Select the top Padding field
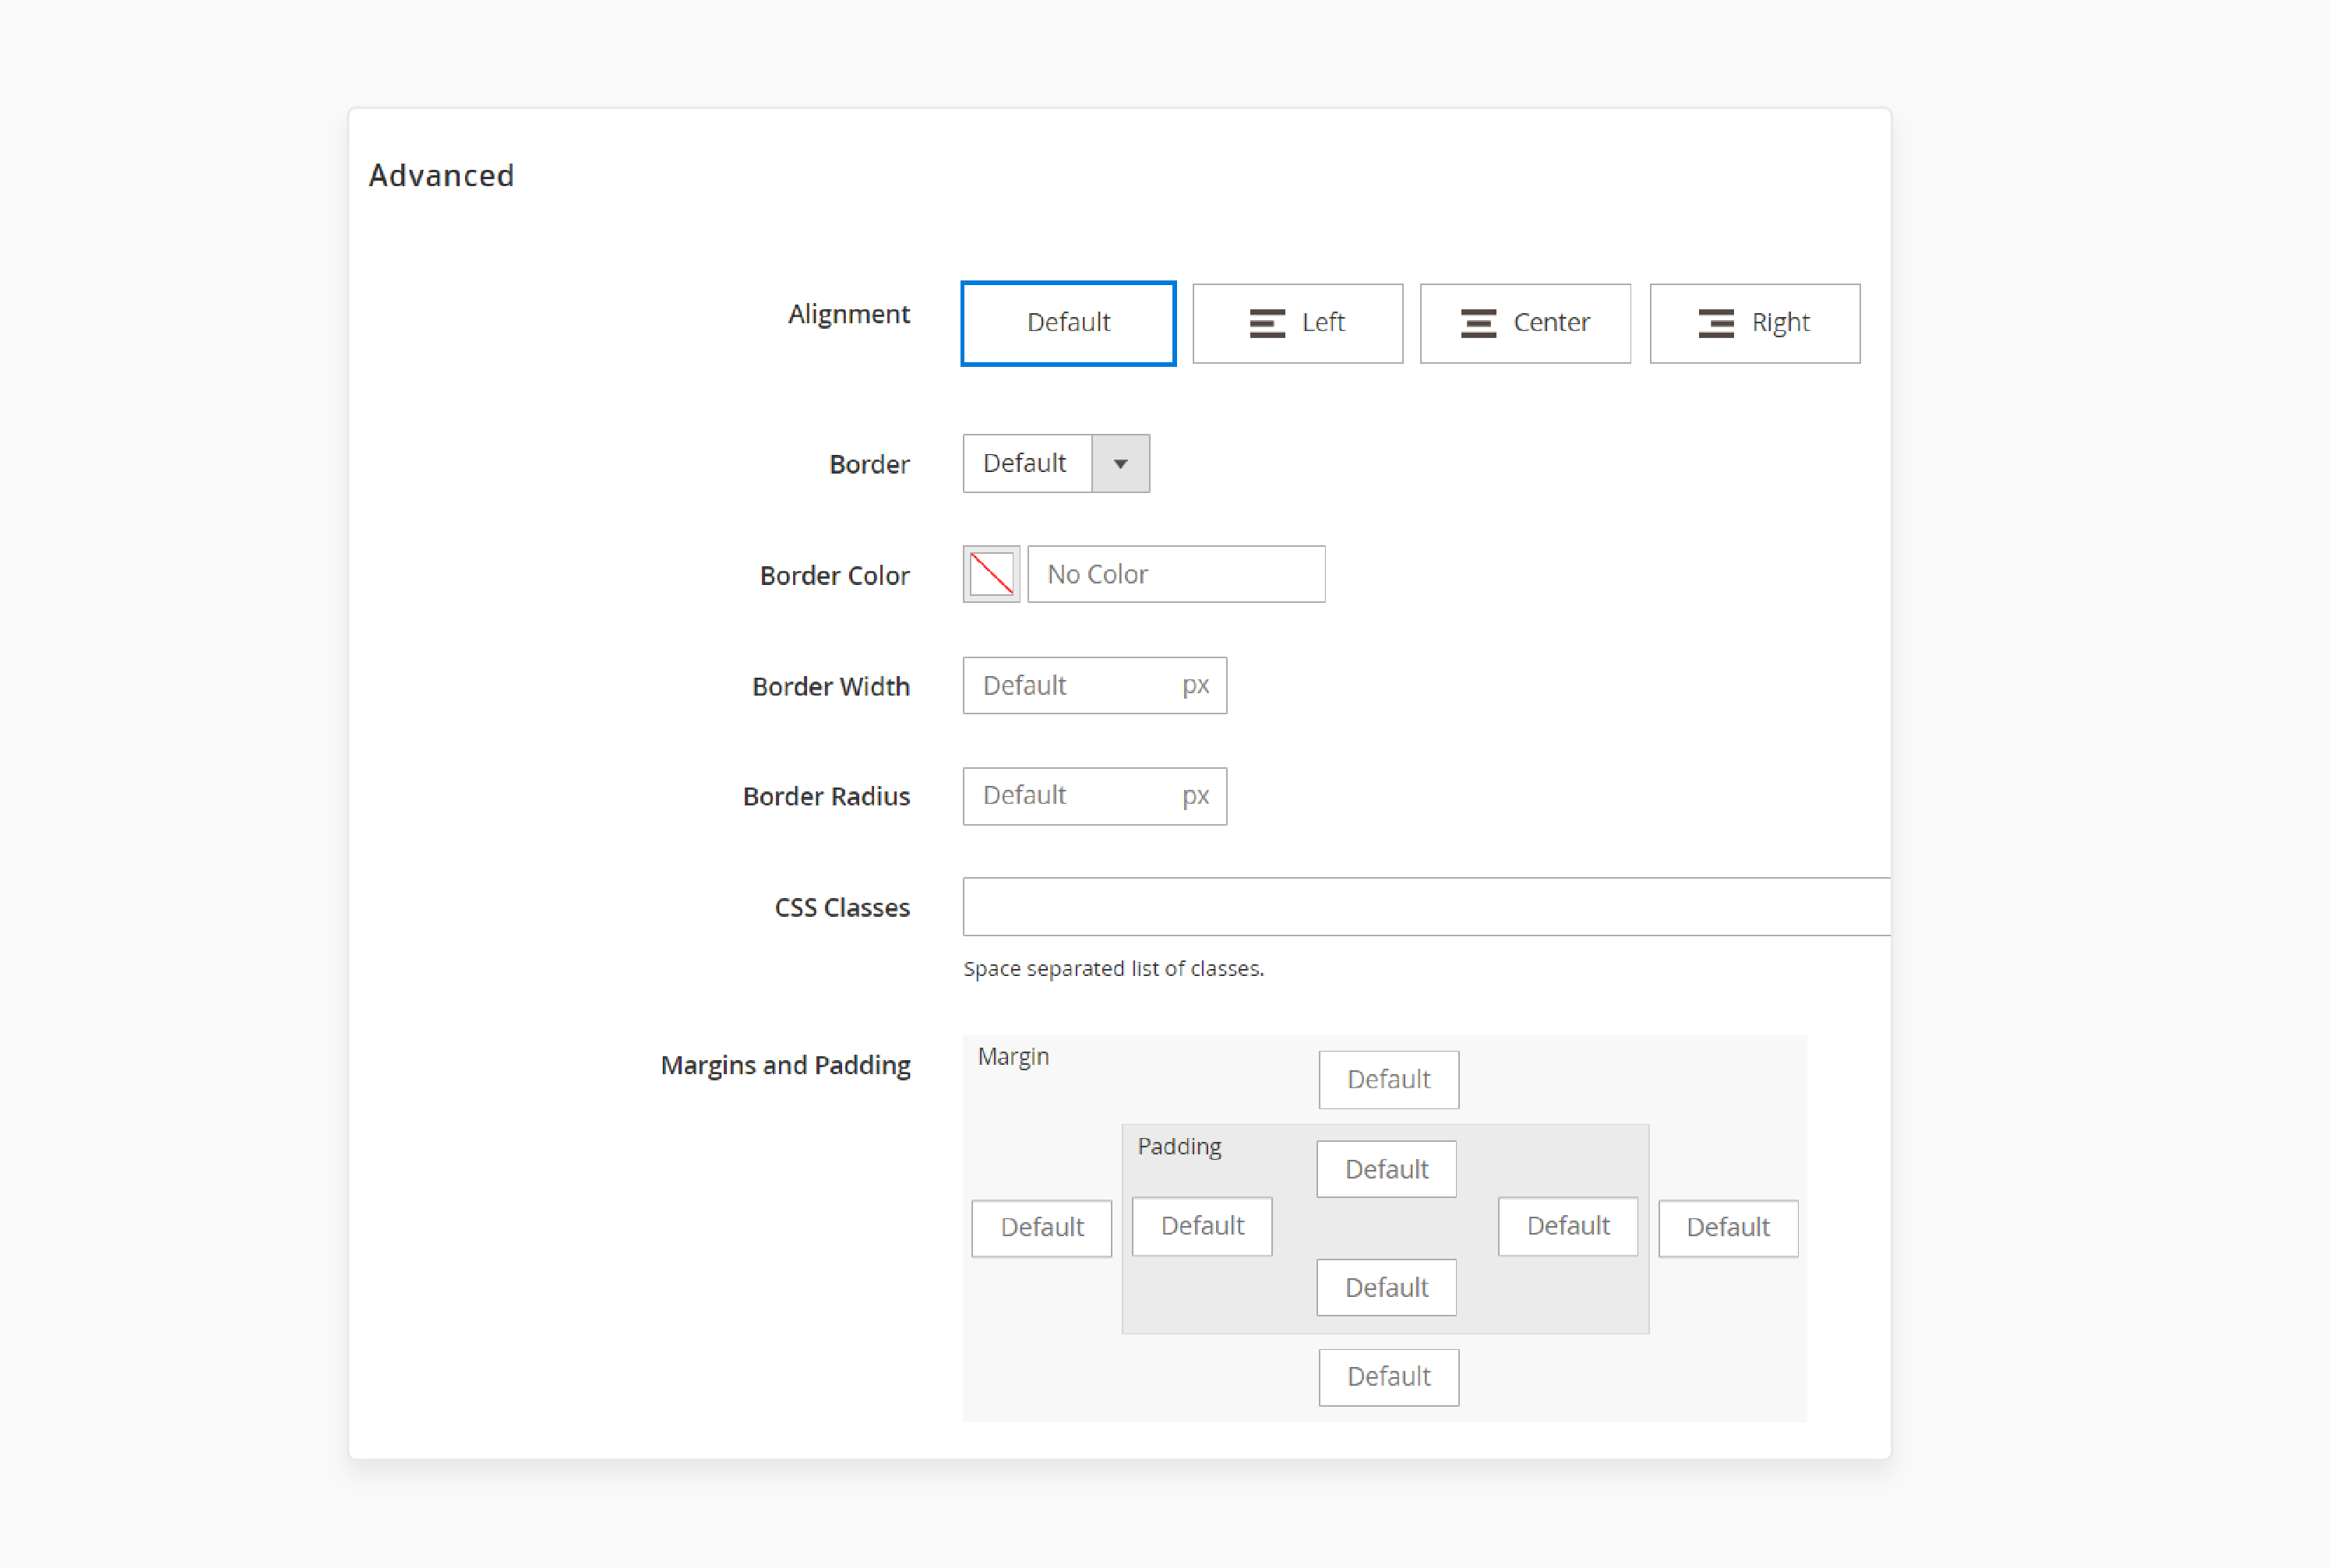This screenshot has height=1568, width=2330. tap(1386, 1169)
